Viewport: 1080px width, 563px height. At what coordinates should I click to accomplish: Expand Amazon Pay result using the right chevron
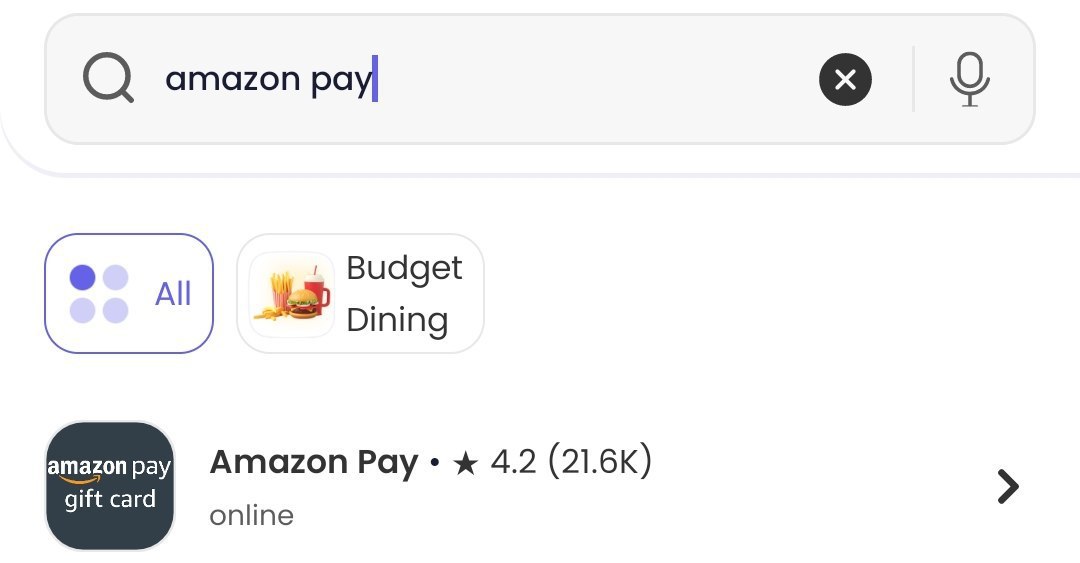point(1008,486)
